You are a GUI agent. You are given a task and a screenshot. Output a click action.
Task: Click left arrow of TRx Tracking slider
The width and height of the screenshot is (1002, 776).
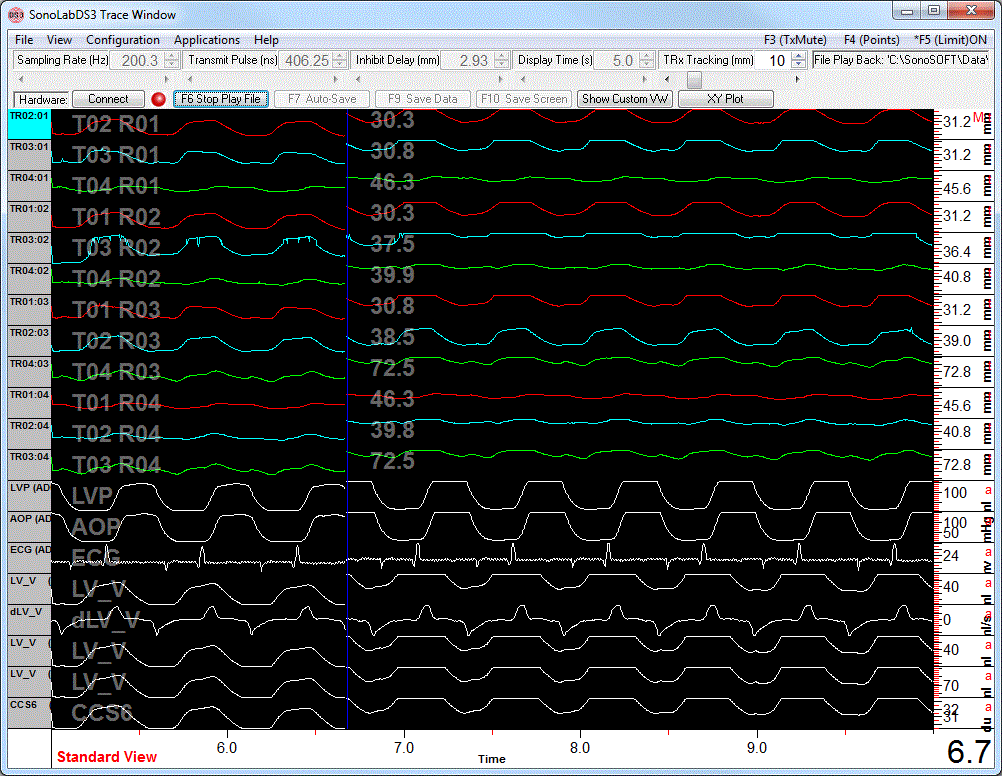coord(667,80)
